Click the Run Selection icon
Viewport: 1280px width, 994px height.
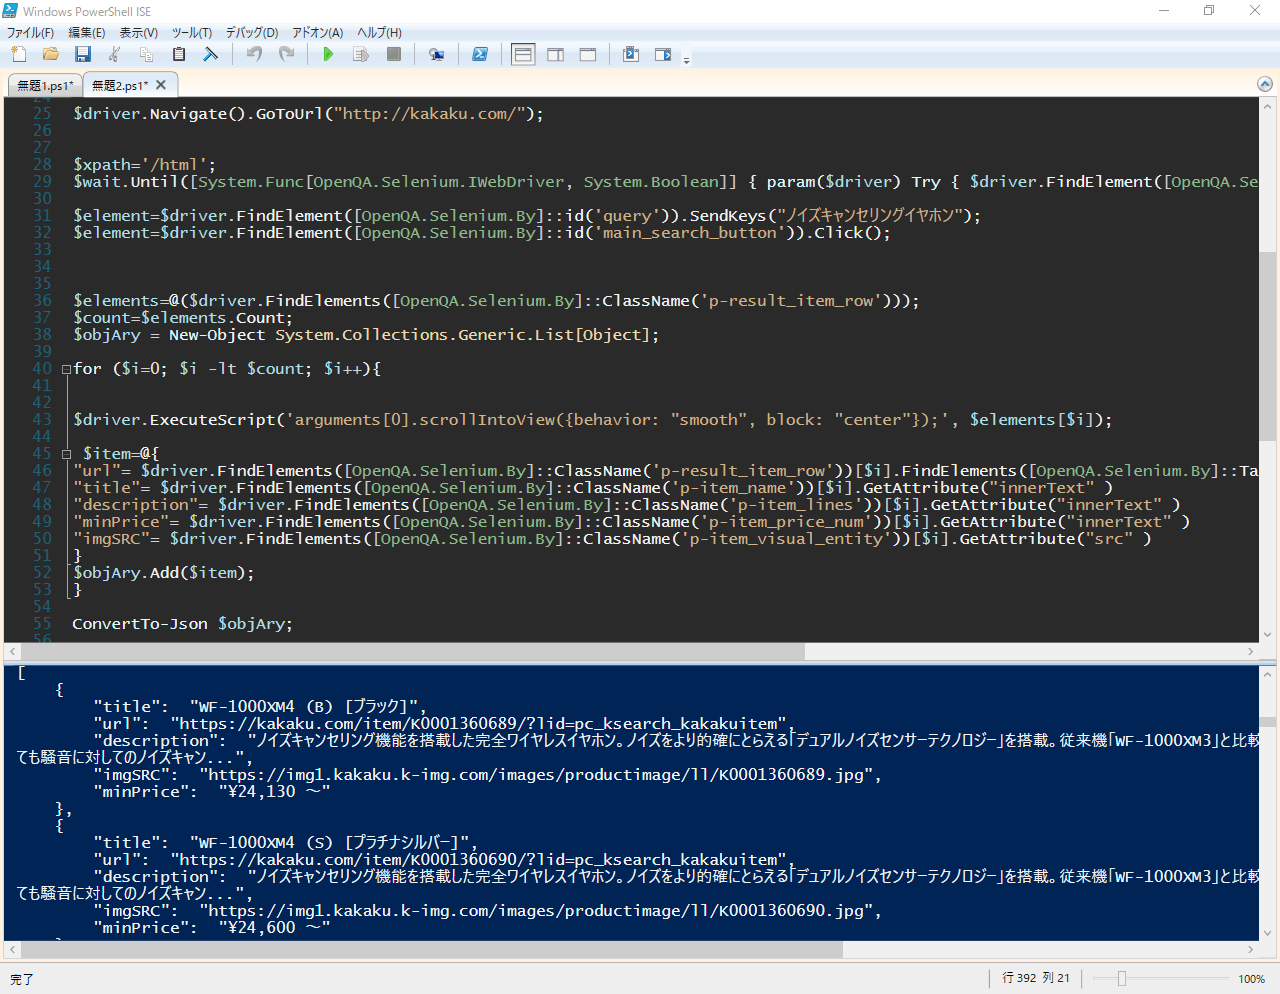361,54
